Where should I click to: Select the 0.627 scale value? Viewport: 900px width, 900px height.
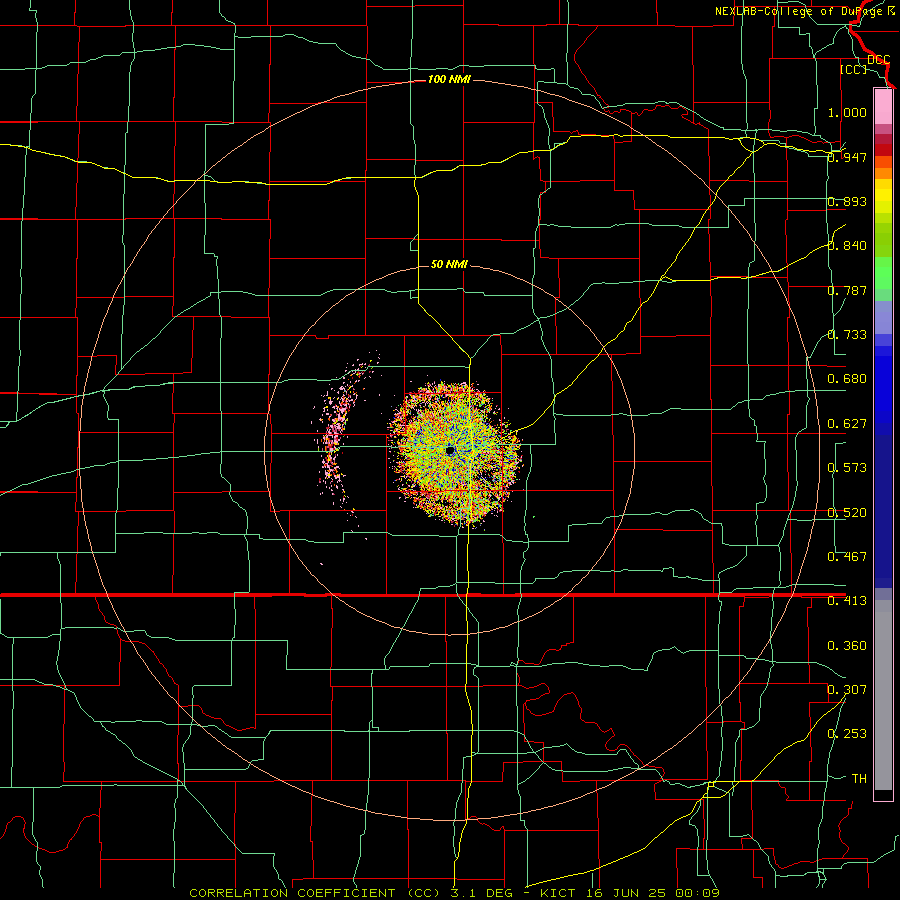(847, 424)
